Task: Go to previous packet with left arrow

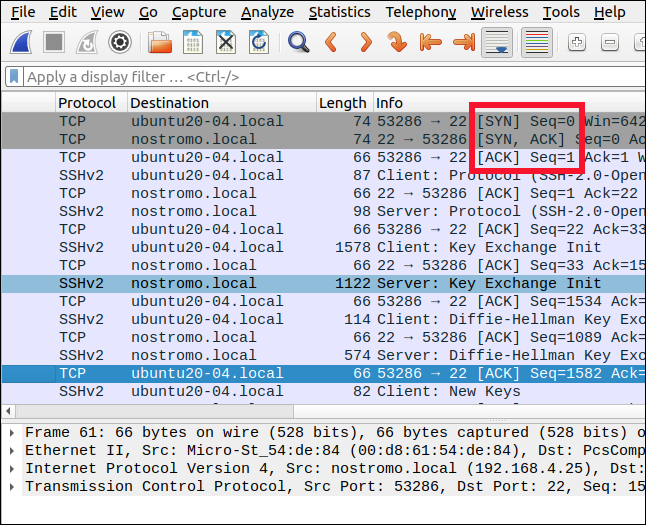Action: click(331, 42)
